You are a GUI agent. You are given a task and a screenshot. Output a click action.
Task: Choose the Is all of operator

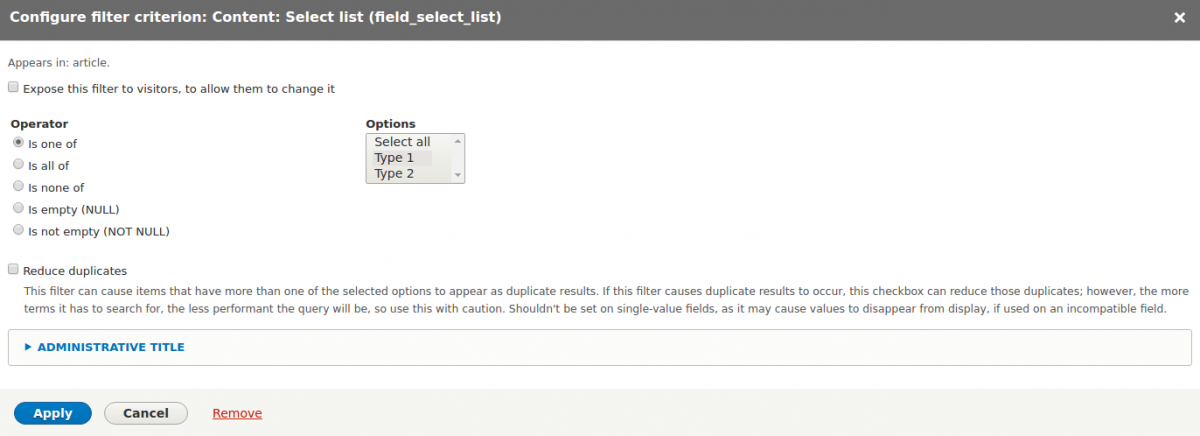18,165
